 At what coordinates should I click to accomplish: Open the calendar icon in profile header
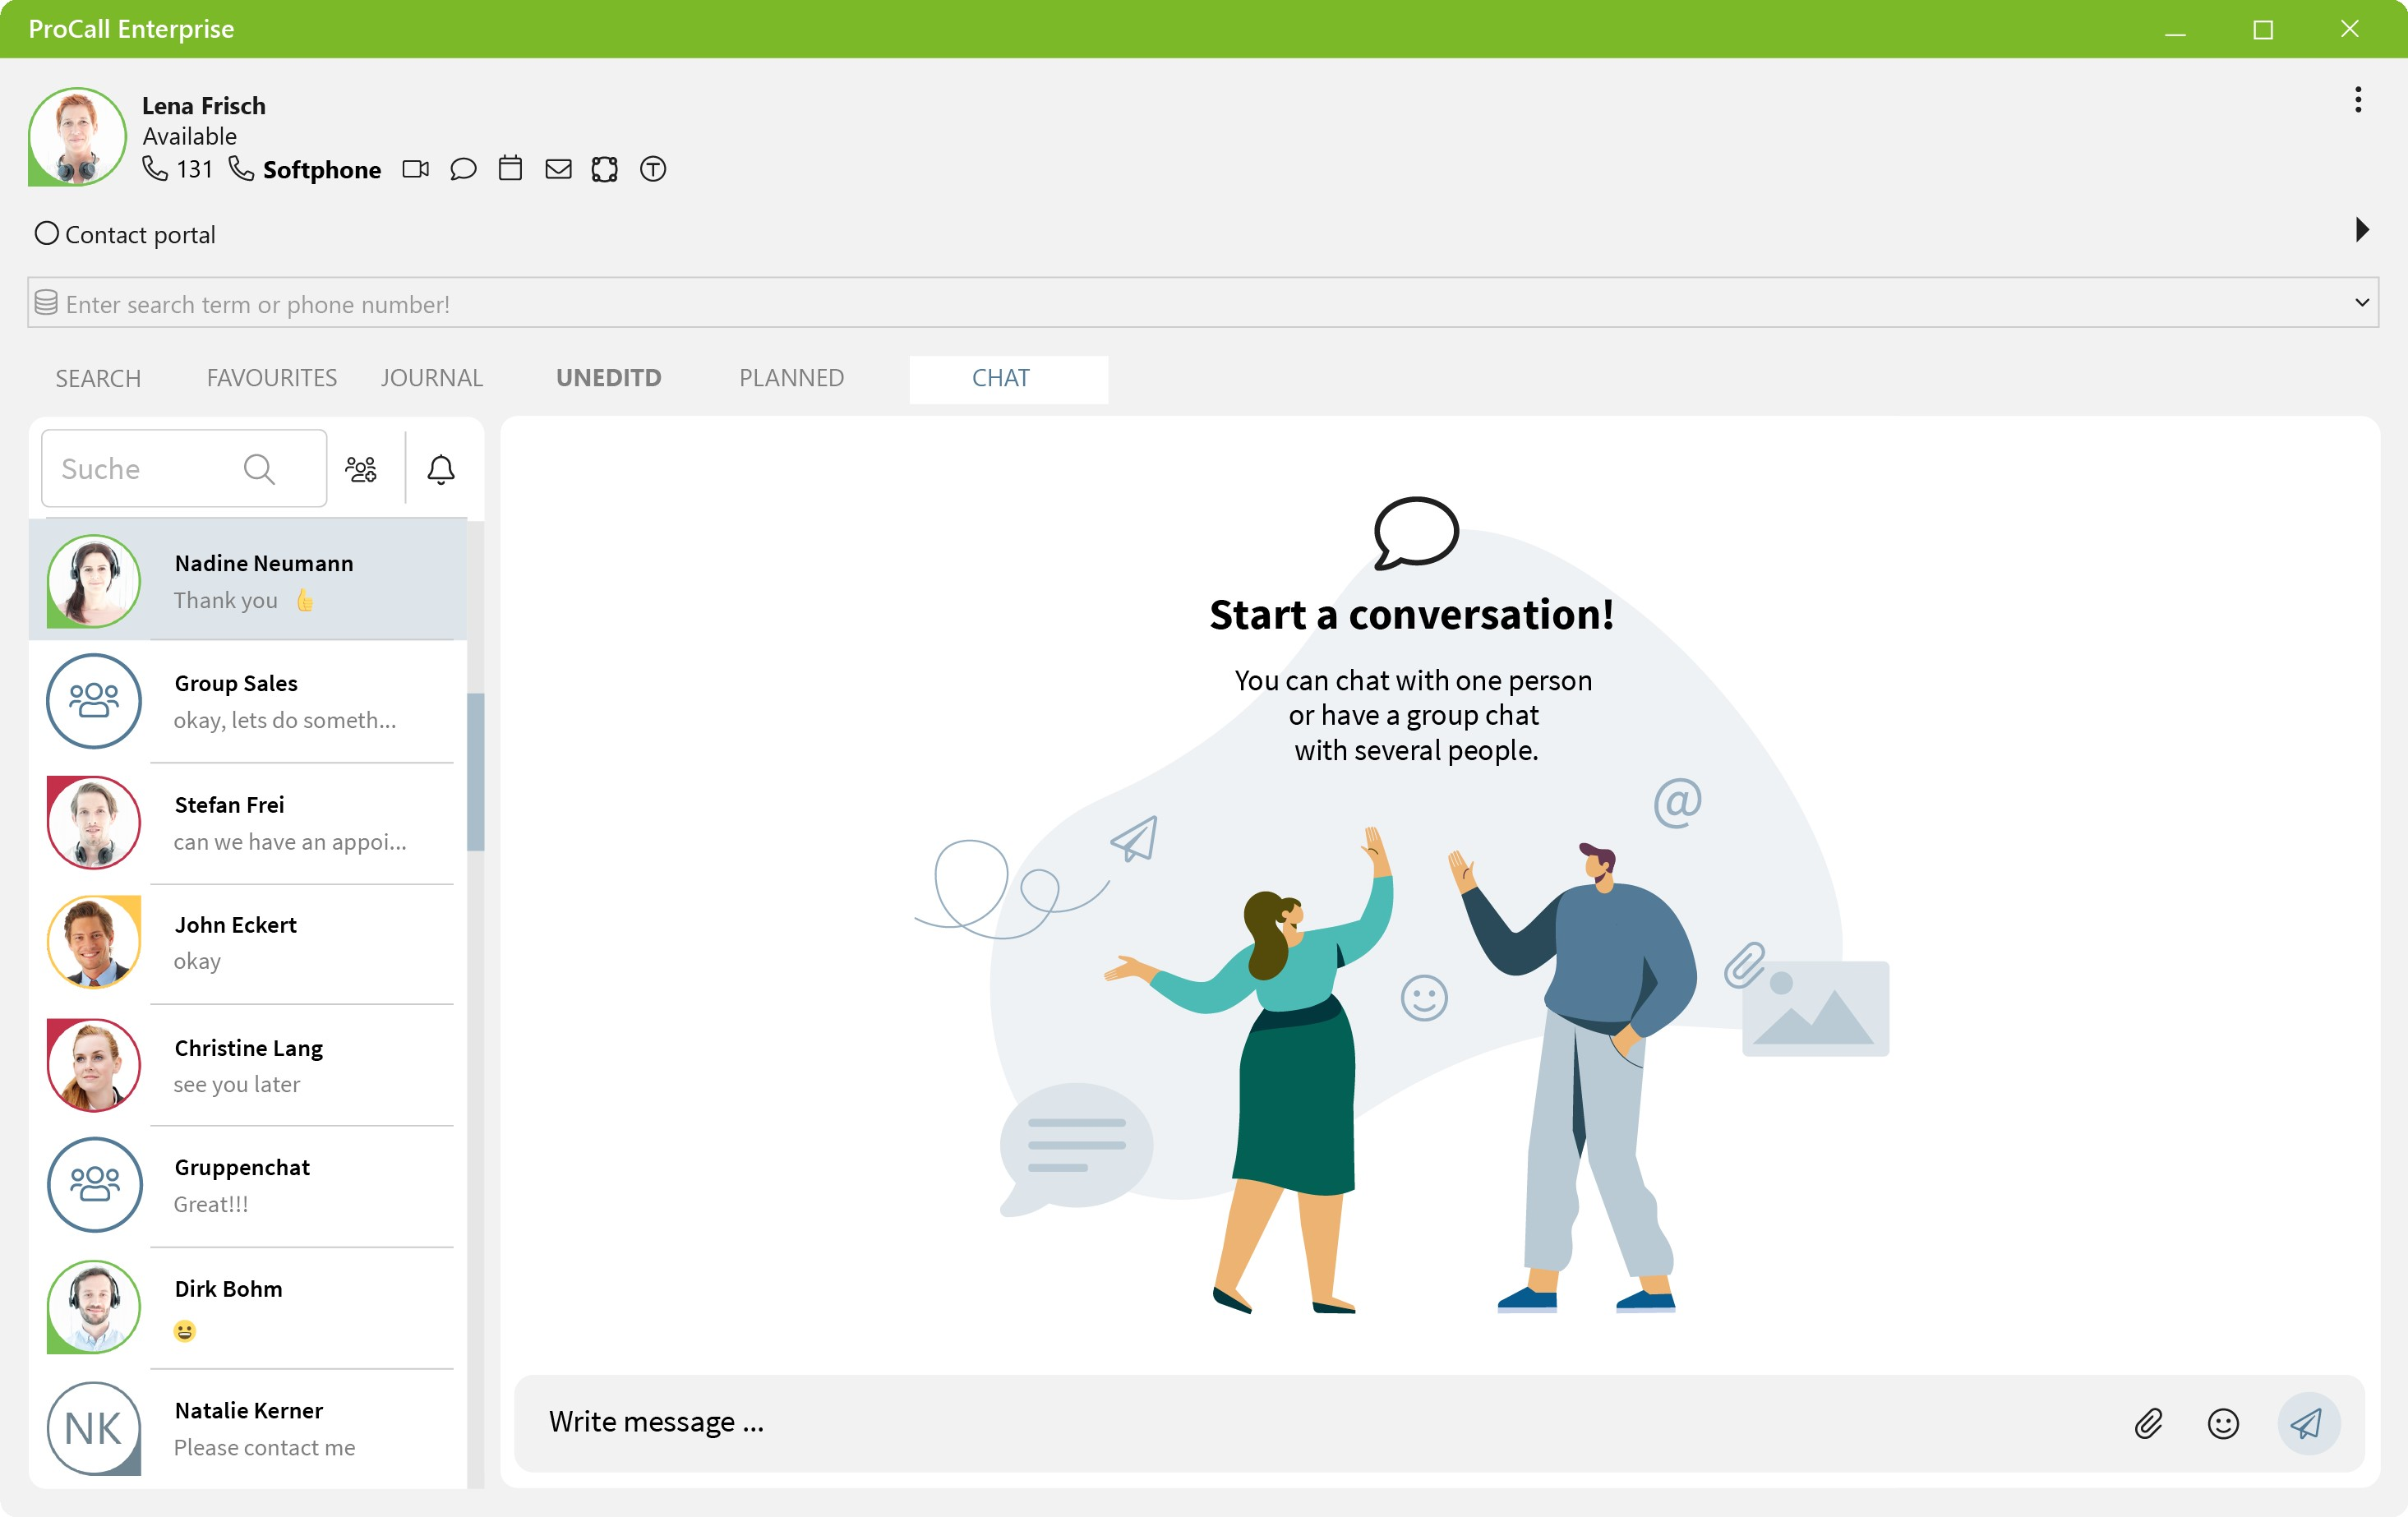pyautogui.click(x=510, y=168)
